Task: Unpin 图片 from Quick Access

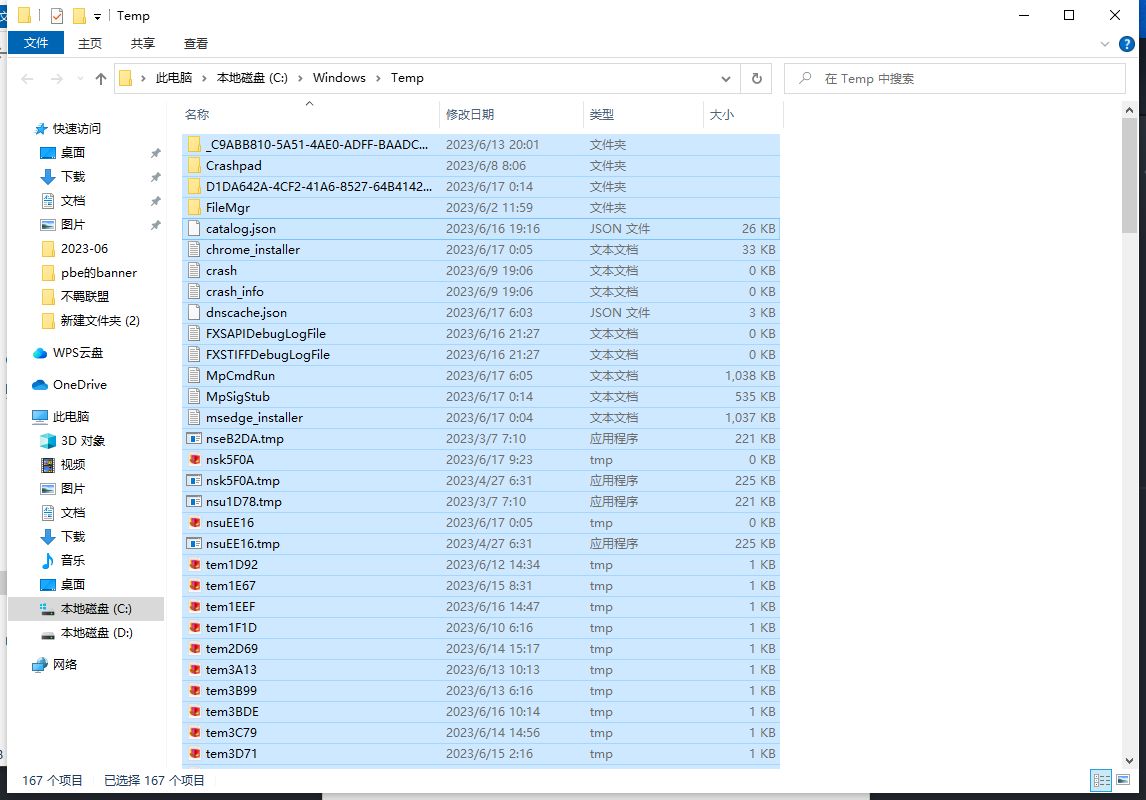Action: (157, 224)
